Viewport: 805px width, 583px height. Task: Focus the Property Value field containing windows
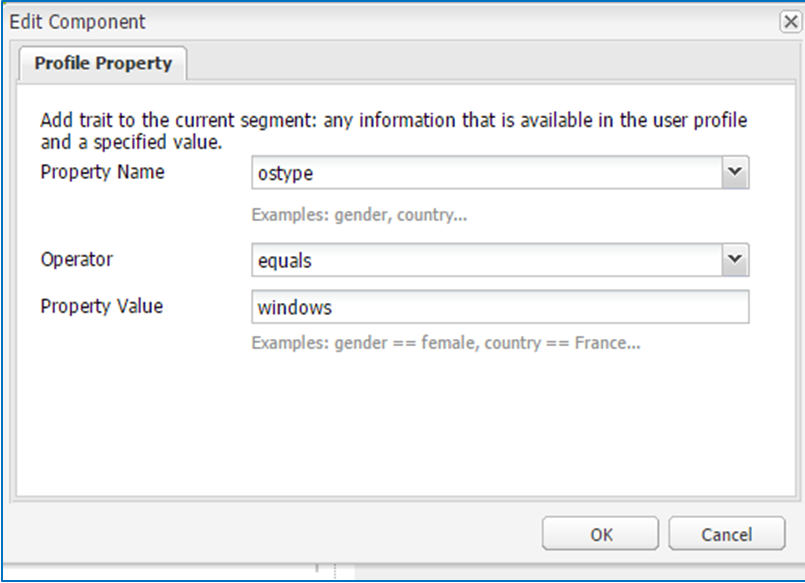(x=500, y=307)
